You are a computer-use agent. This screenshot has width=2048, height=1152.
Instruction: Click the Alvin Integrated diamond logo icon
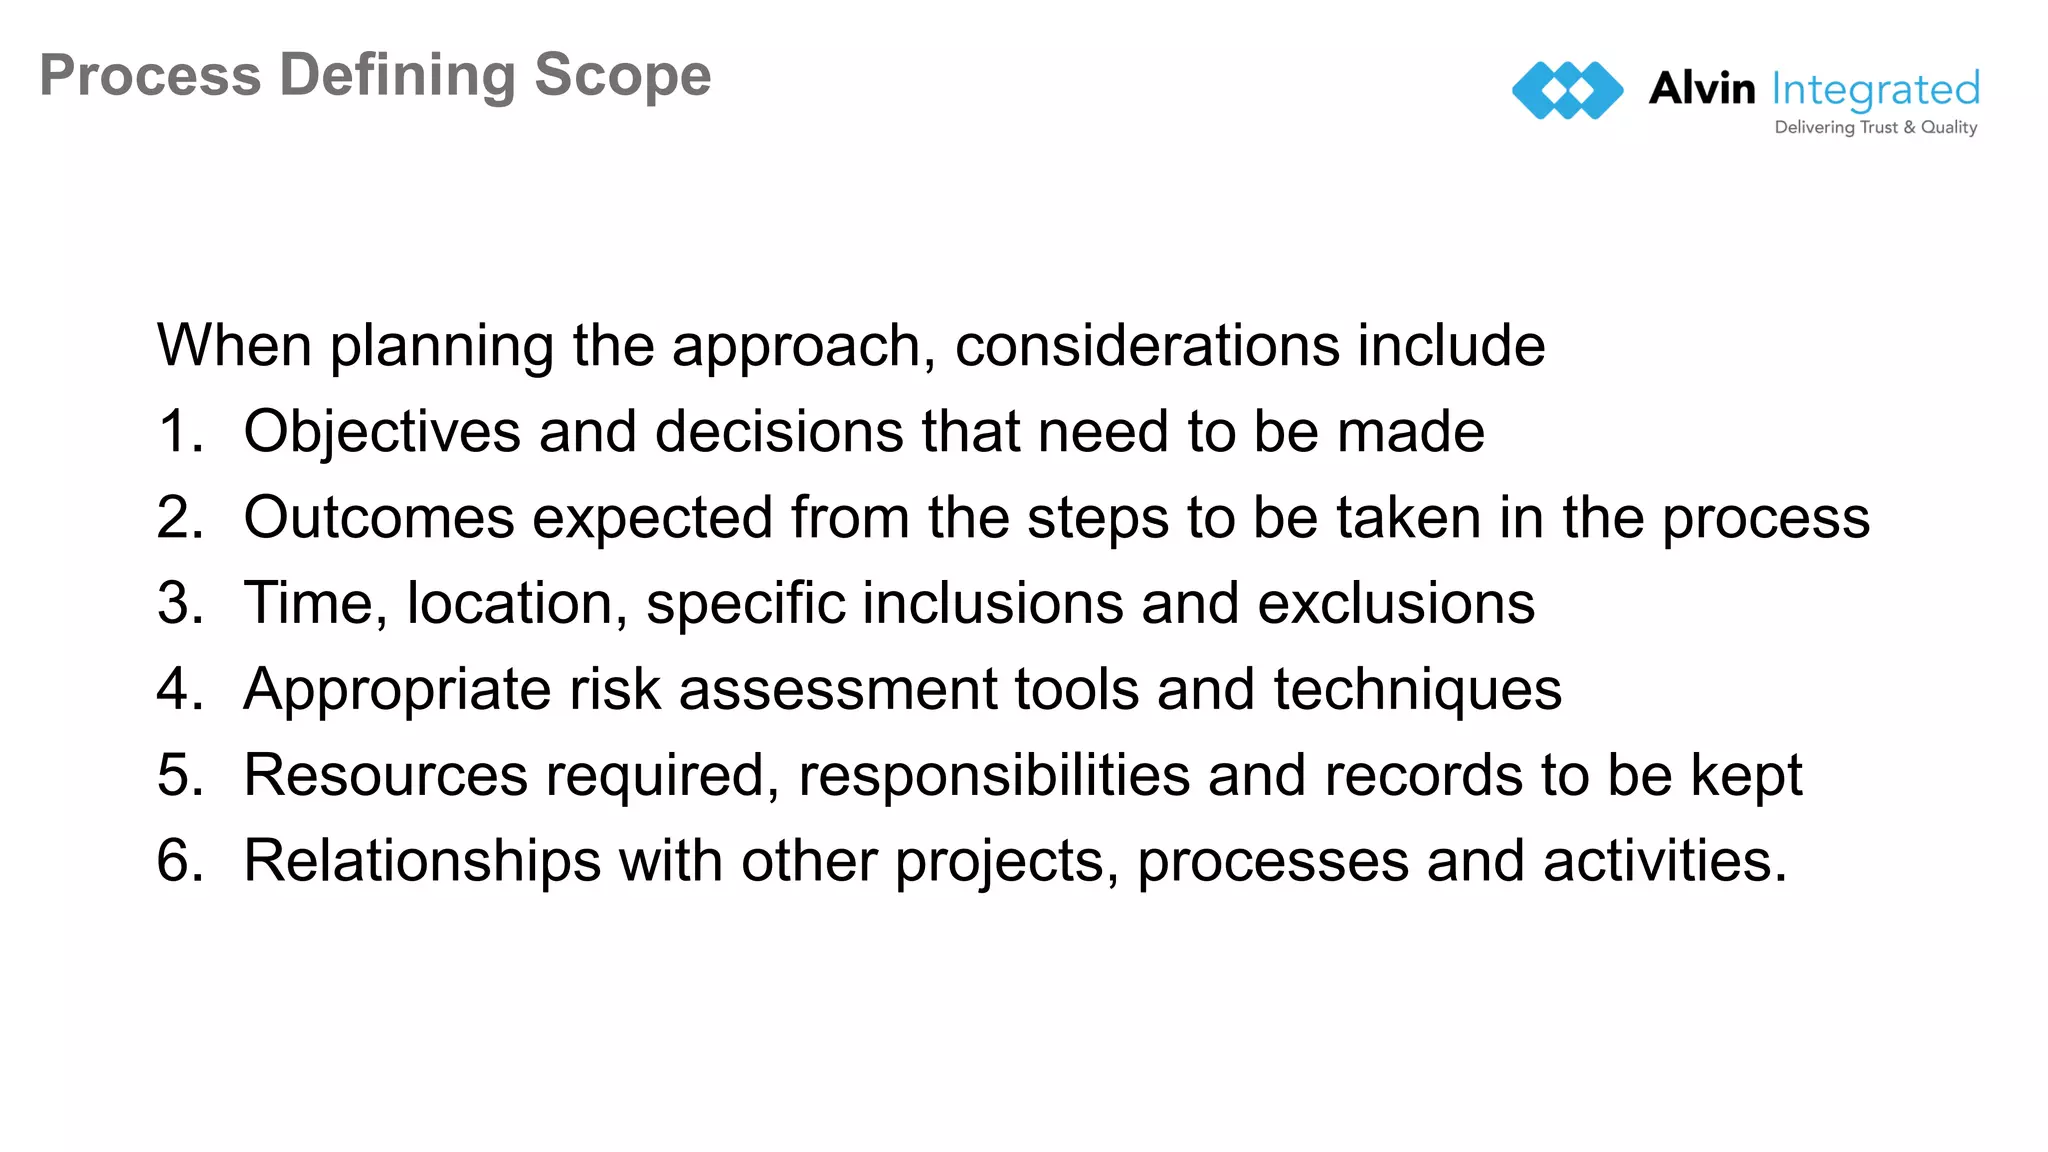1567,90
